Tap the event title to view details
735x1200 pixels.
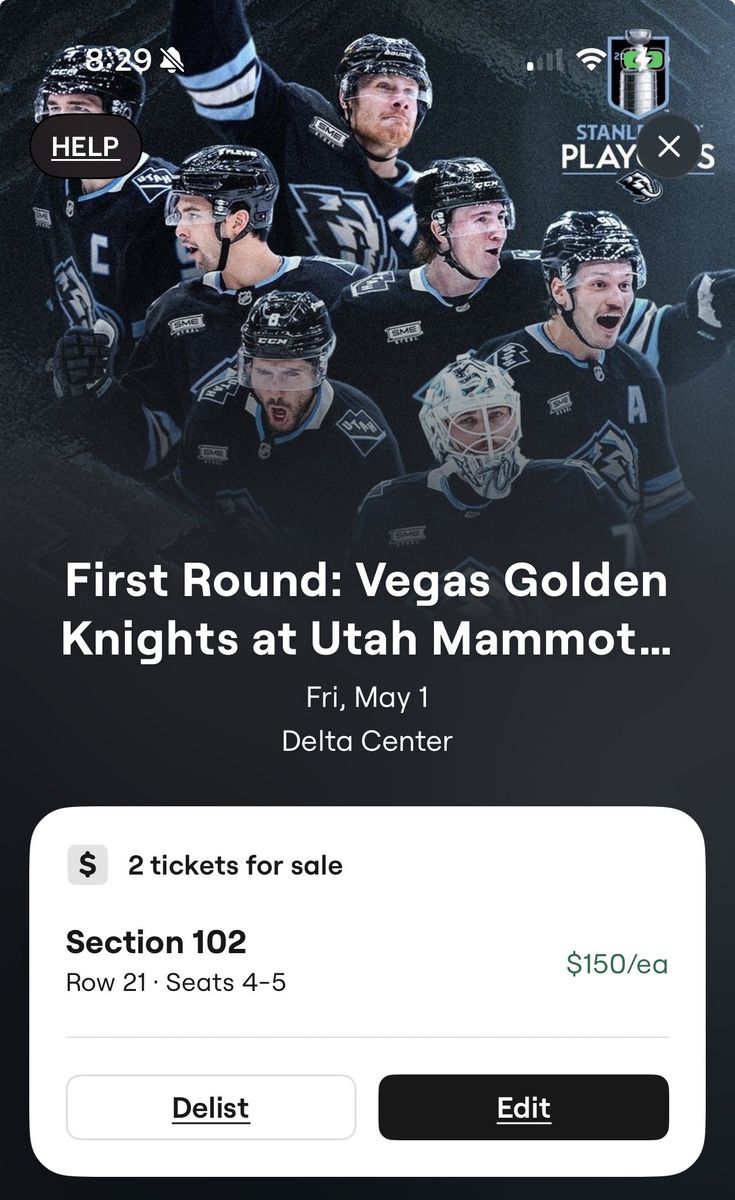pos(367,605)
